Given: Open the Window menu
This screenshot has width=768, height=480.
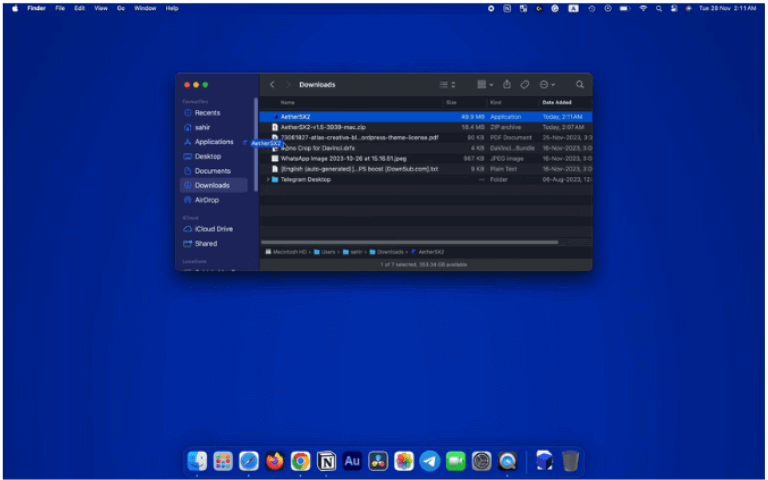Looking at the screenshot, I should 145,8.
